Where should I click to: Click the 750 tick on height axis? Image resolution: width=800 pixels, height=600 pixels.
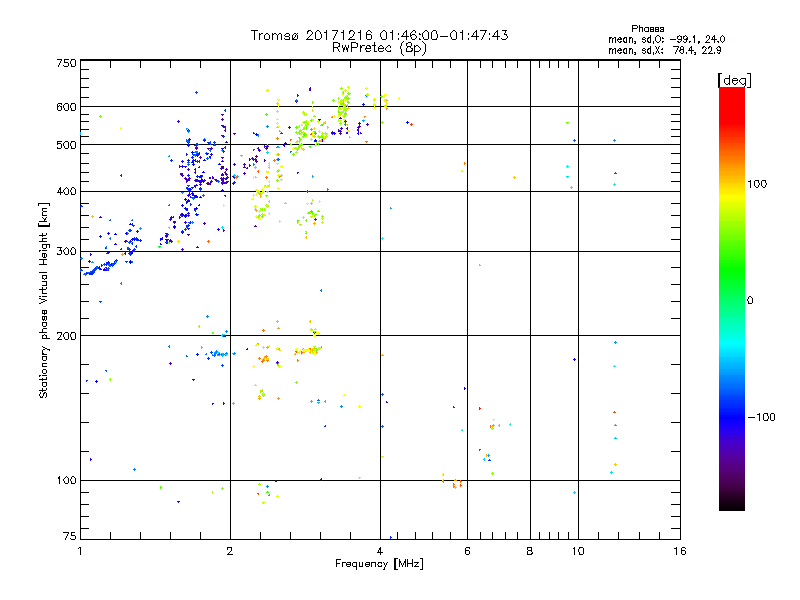66,63
